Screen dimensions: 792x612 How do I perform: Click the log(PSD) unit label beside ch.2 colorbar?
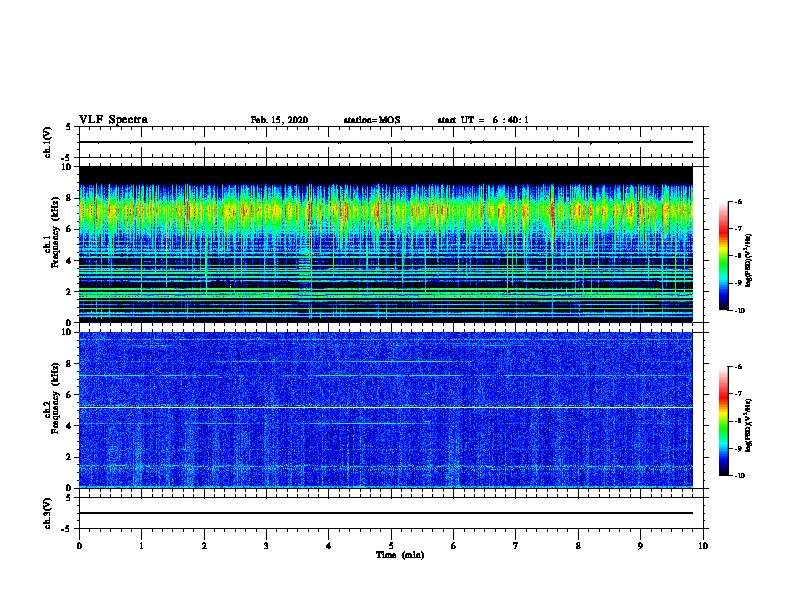point(748,425)
